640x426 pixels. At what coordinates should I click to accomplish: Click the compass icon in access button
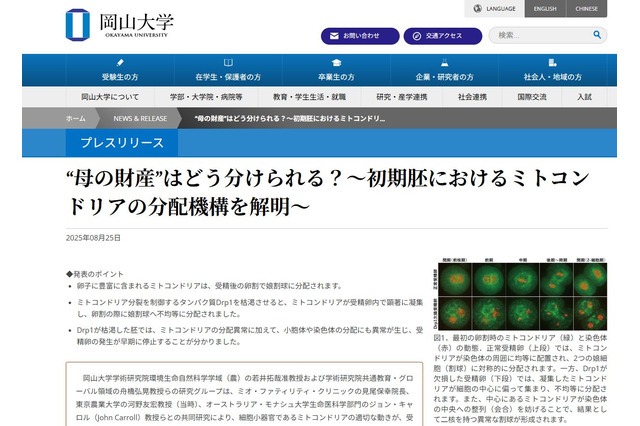(417, 36)
